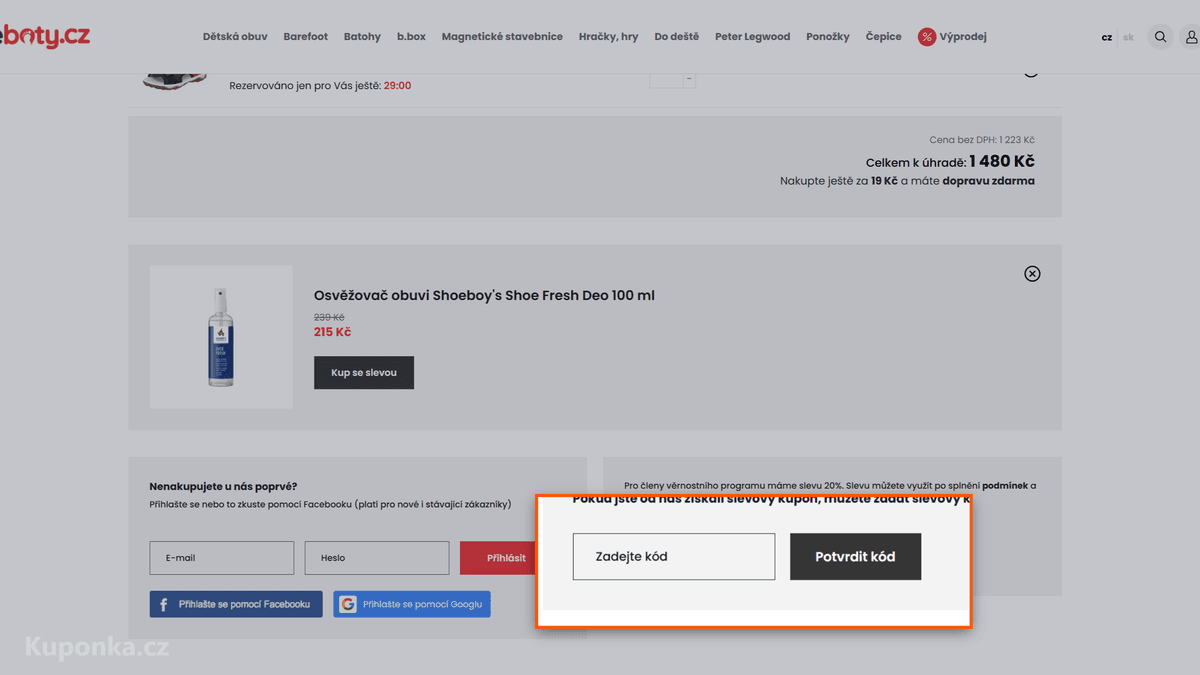Open b.box menu

coord(411,37)
